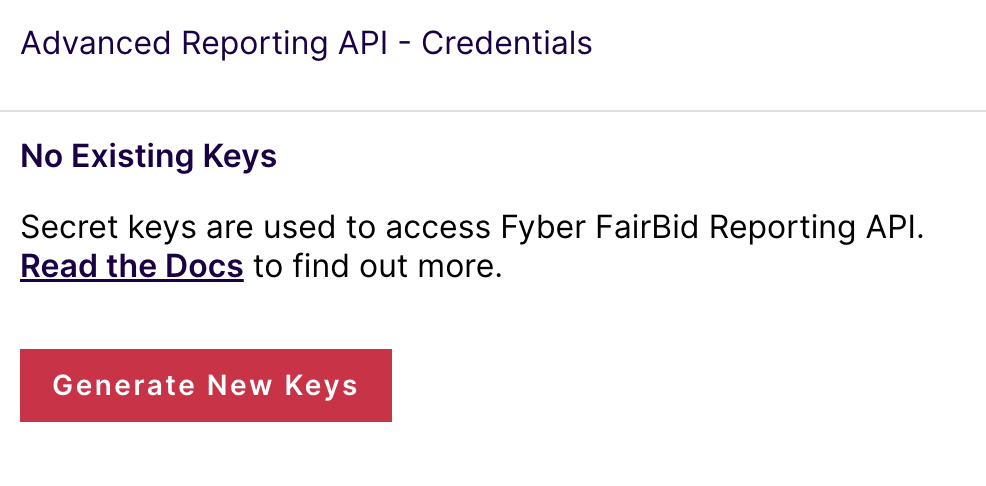The height and width of the screenshot is (486, 986).
Task: Click the word "Credentials" in the header
Action: point(507,44)
